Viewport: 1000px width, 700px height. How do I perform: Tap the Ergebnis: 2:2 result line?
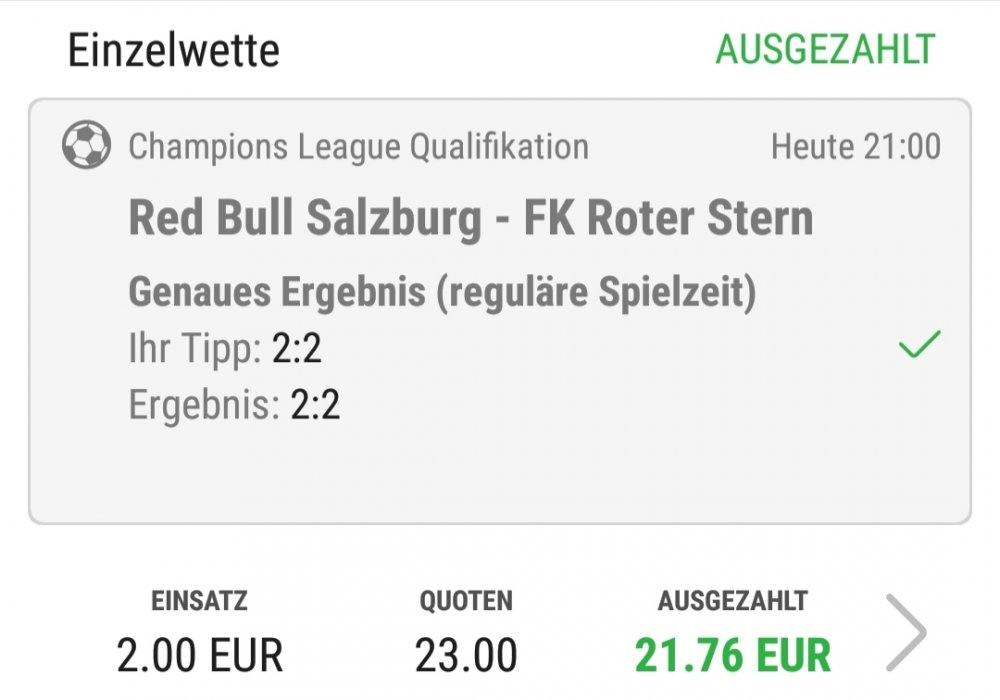click(x=234, y=404)
